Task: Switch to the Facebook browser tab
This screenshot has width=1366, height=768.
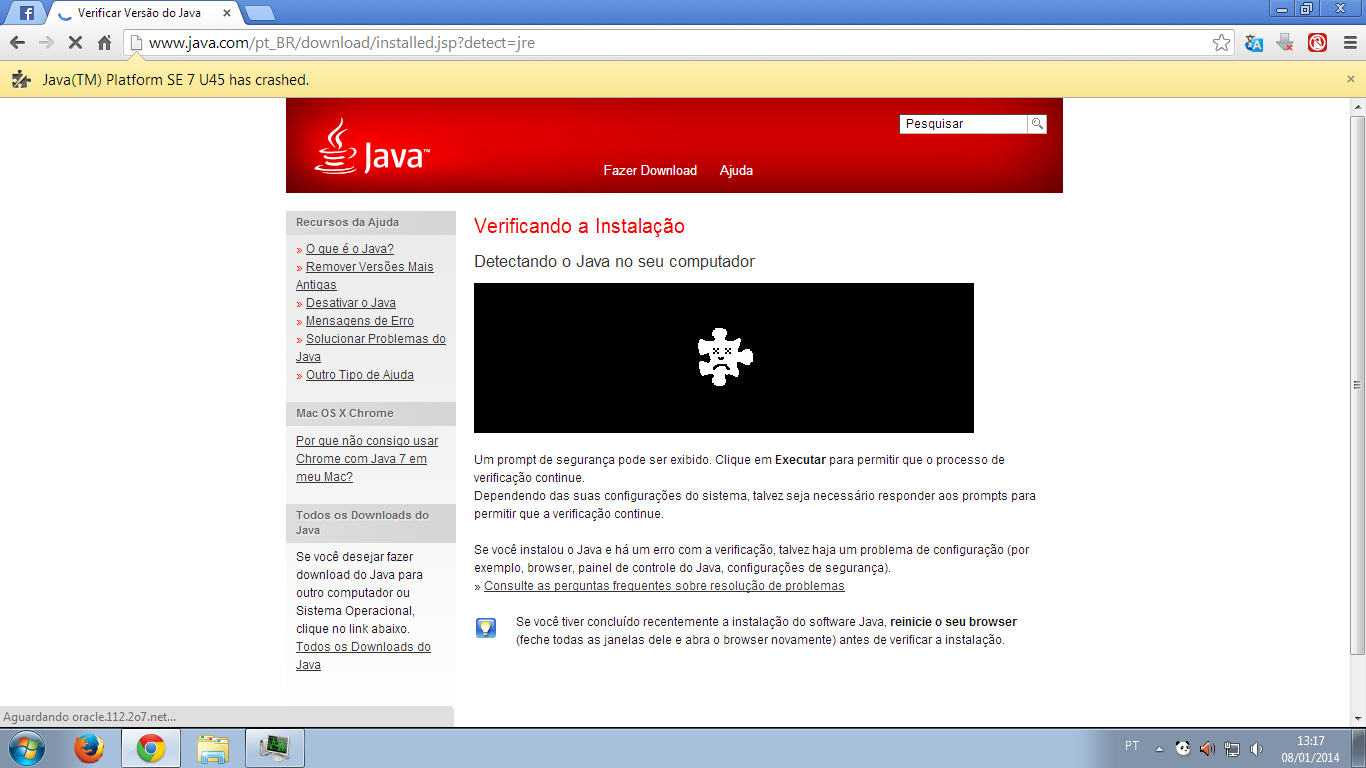Action: coord(26,13)
